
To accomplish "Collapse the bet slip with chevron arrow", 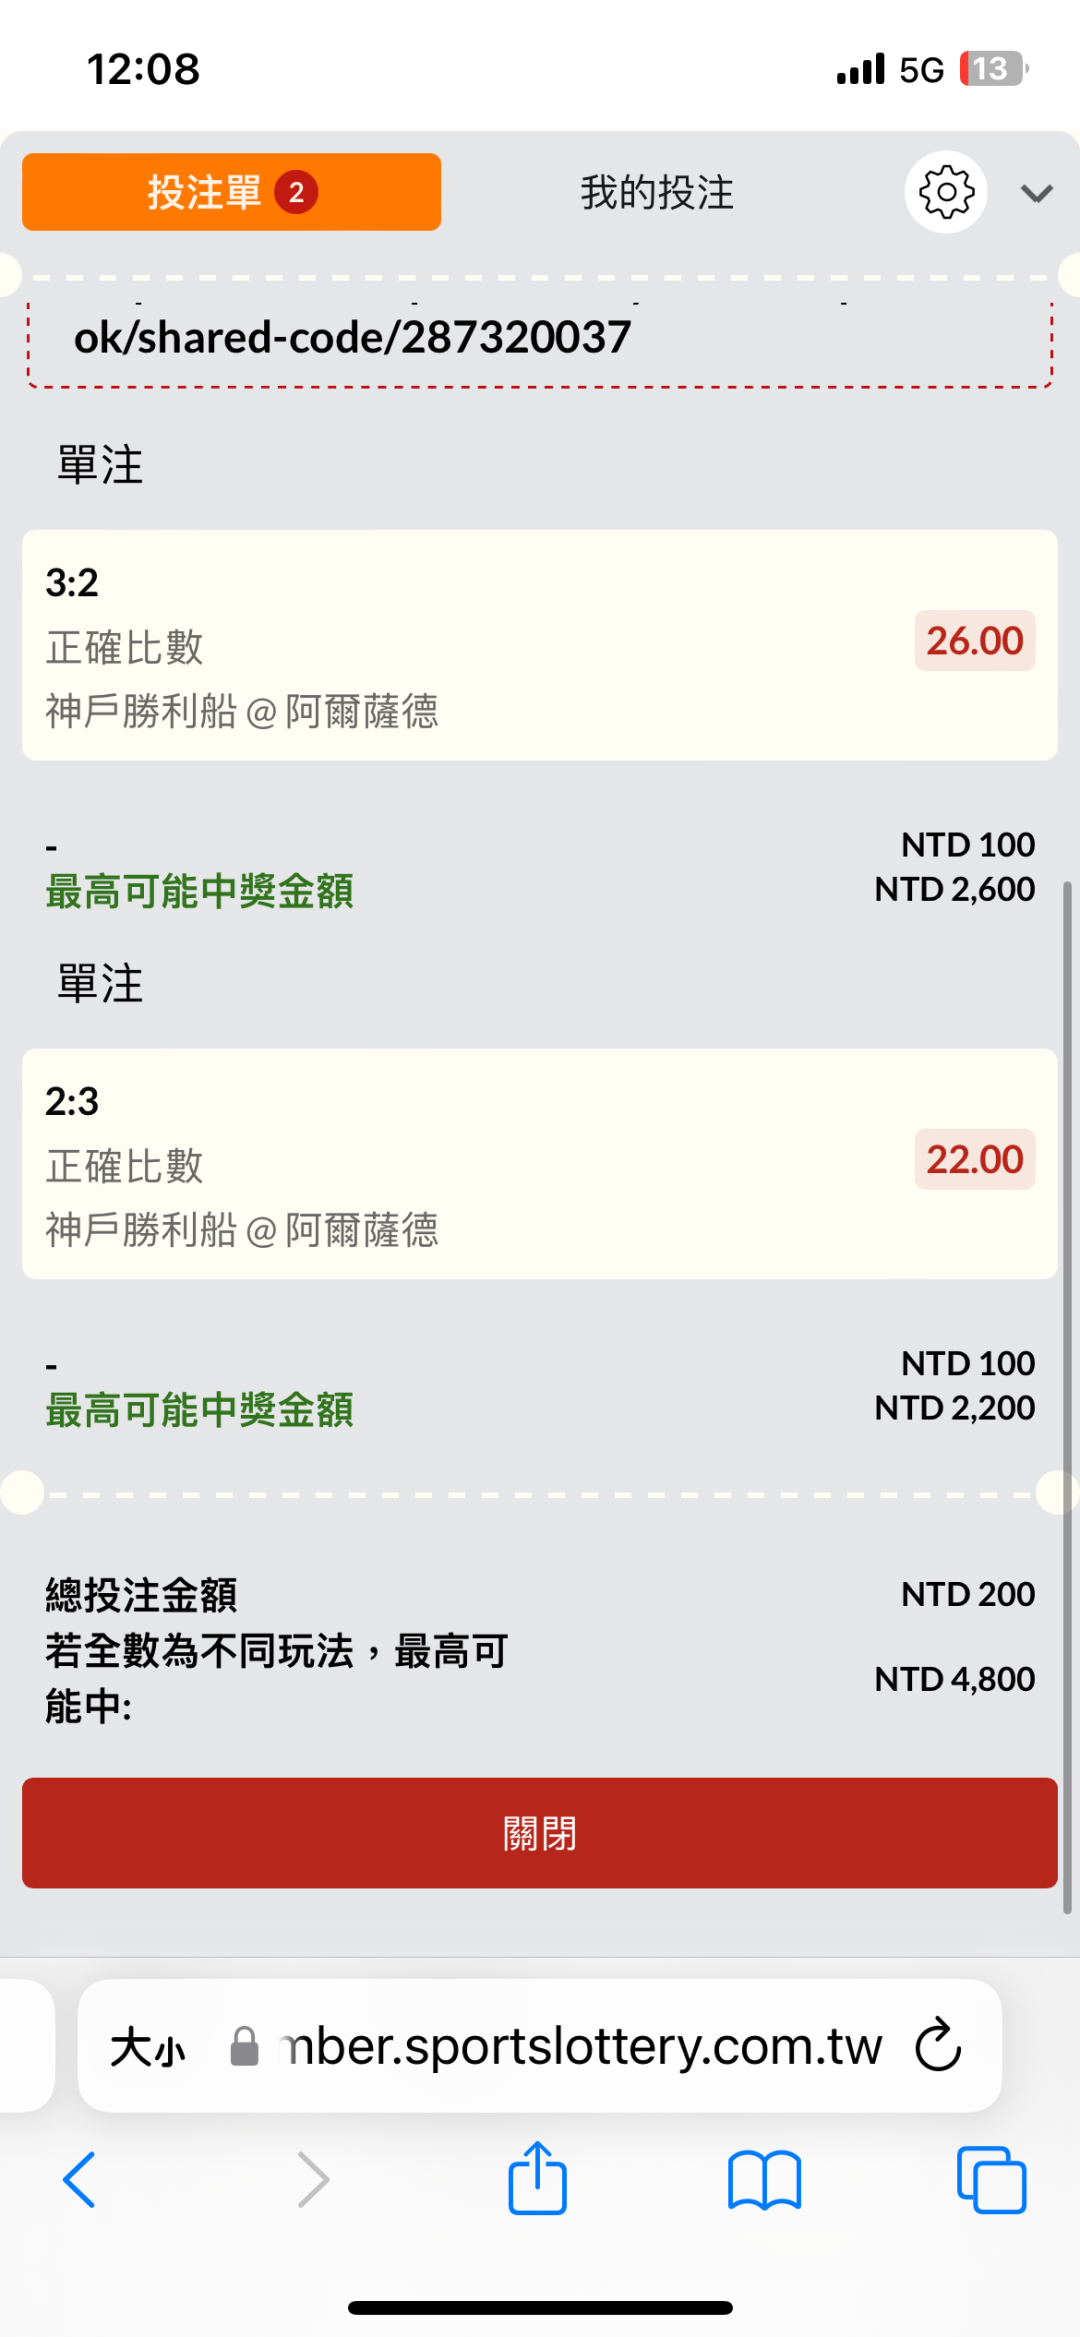I will pos(1036,193).
